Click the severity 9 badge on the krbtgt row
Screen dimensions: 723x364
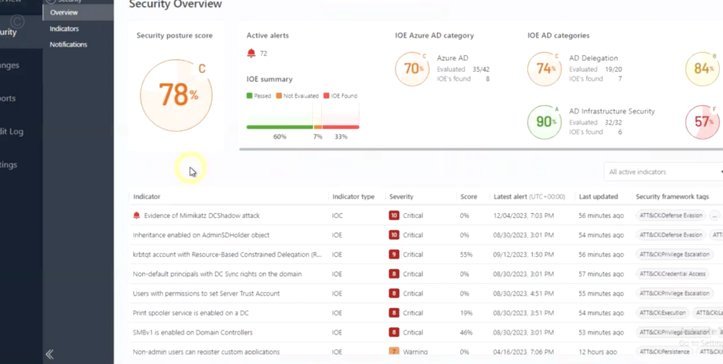coord(394,254)
